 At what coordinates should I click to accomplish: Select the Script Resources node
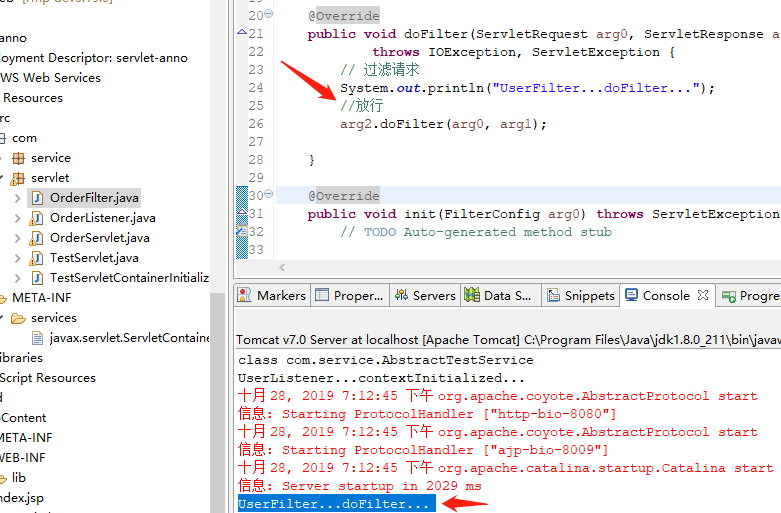48,378
